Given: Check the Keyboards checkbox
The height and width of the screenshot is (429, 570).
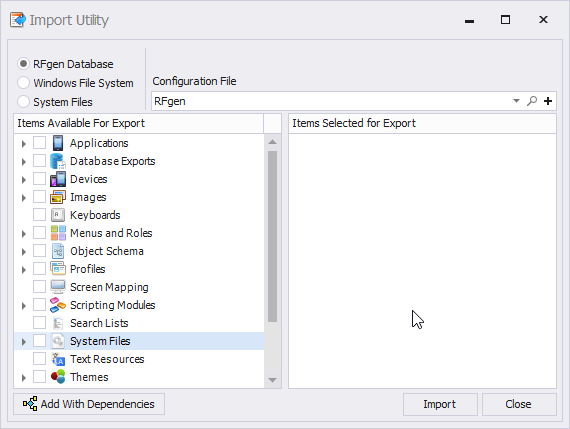Looking at the screenshot, I should [39, 215].
